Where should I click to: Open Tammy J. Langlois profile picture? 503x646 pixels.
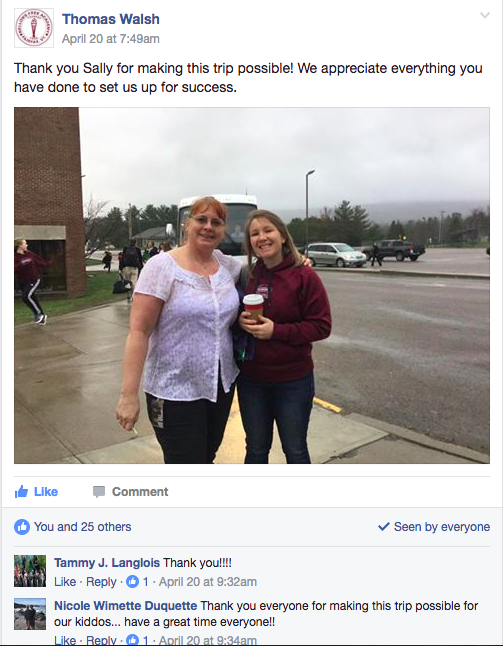[x=30, y=571]
